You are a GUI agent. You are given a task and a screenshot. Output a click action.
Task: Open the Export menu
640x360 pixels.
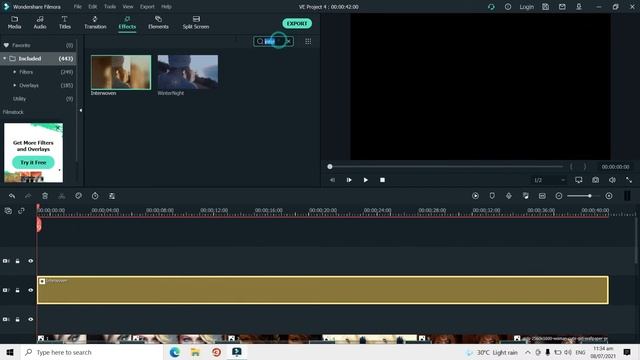147,7
